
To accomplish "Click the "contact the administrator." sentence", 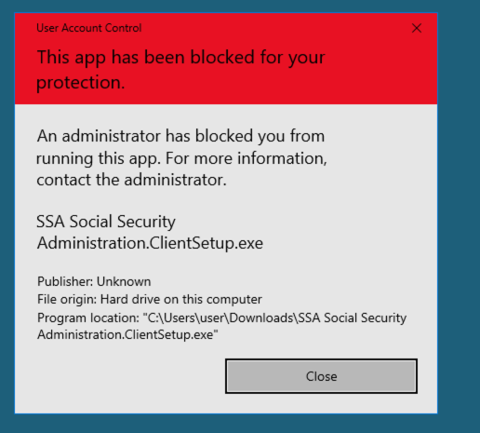I will [132, 180].
